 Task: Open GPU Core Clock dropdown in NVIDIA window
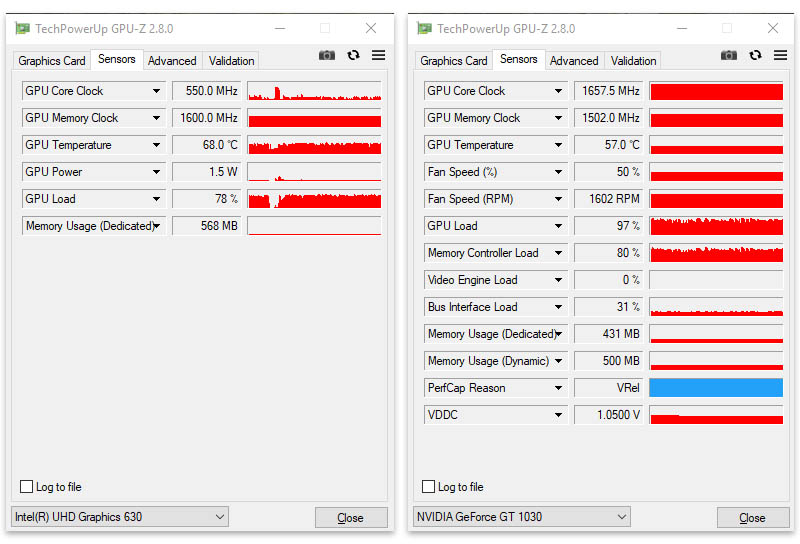(558, 91)
